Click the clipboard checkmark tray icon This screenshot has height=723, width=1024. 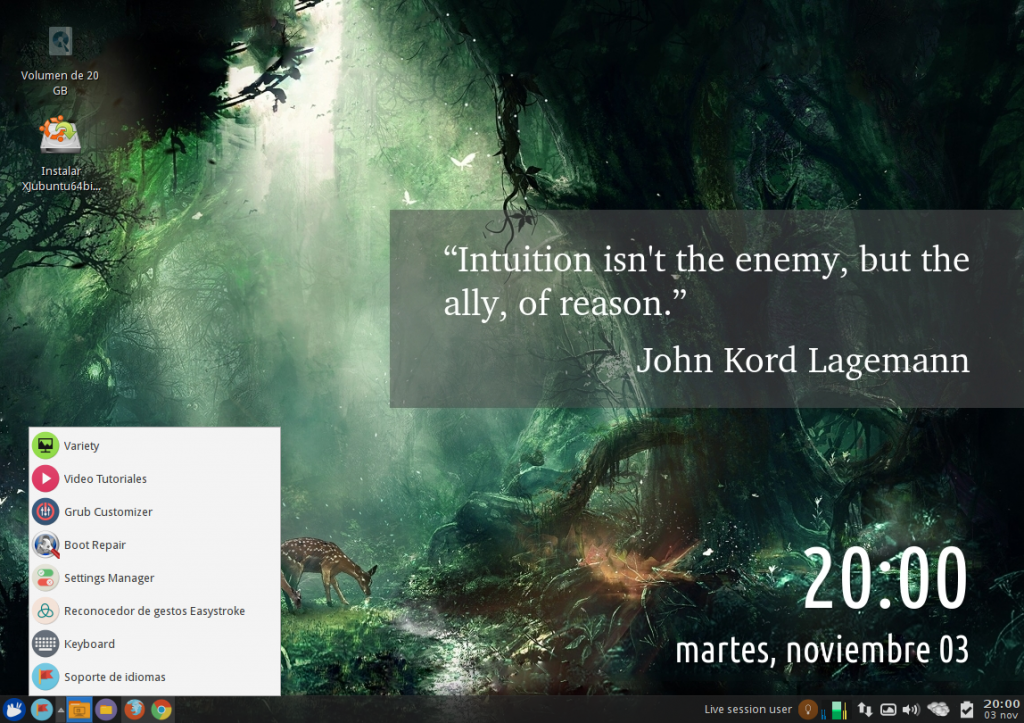tap(967, 709)
